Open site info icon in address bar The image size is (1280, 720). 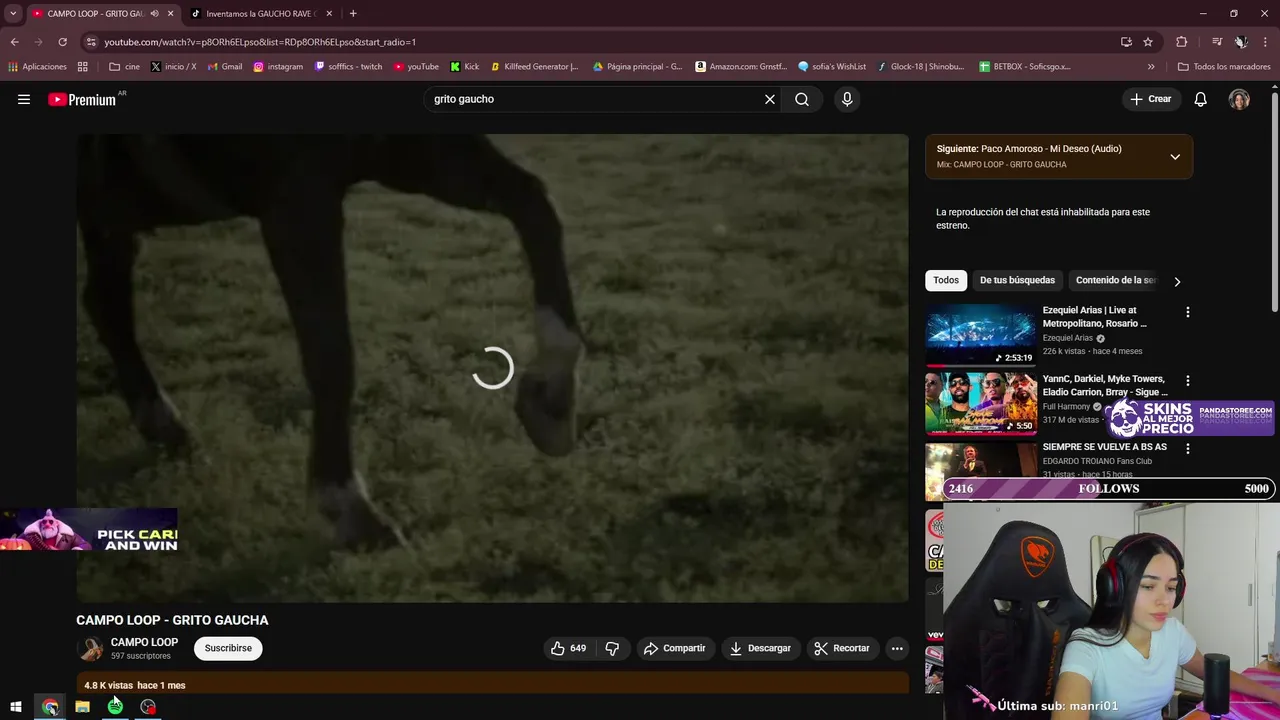91,42
